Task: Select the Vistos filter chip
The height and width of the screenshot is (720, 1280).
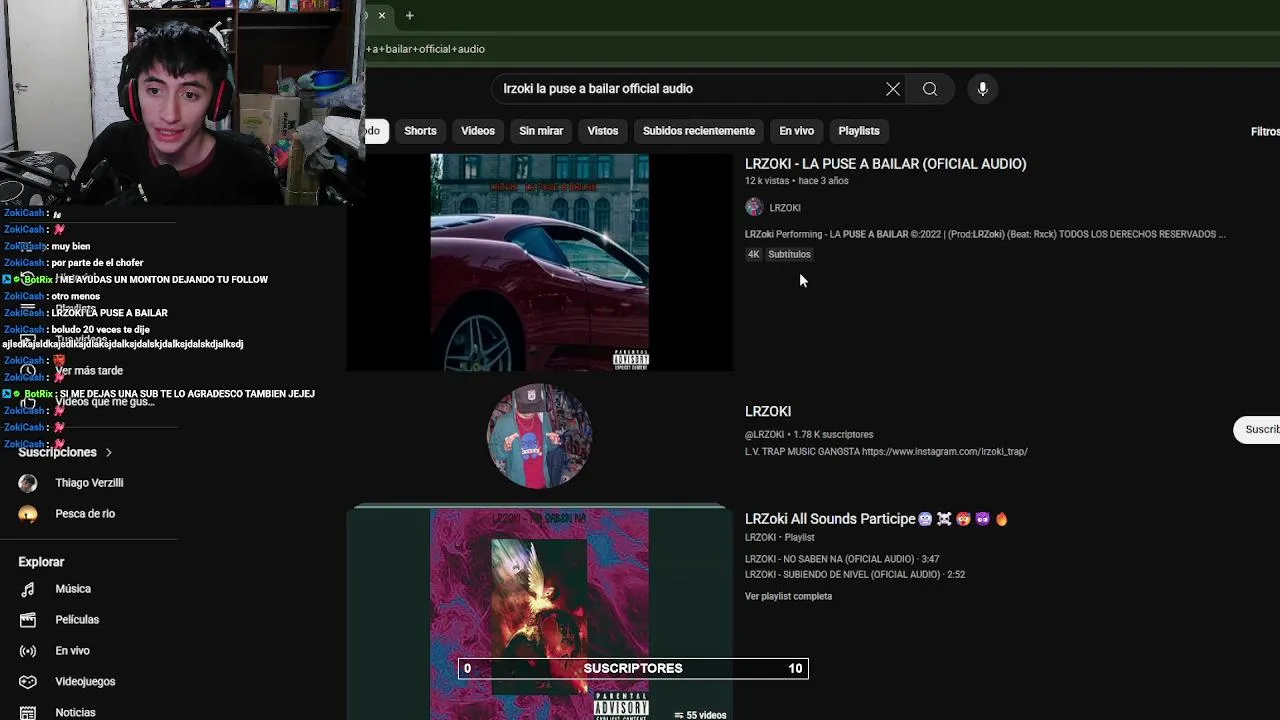Action: 603,131
